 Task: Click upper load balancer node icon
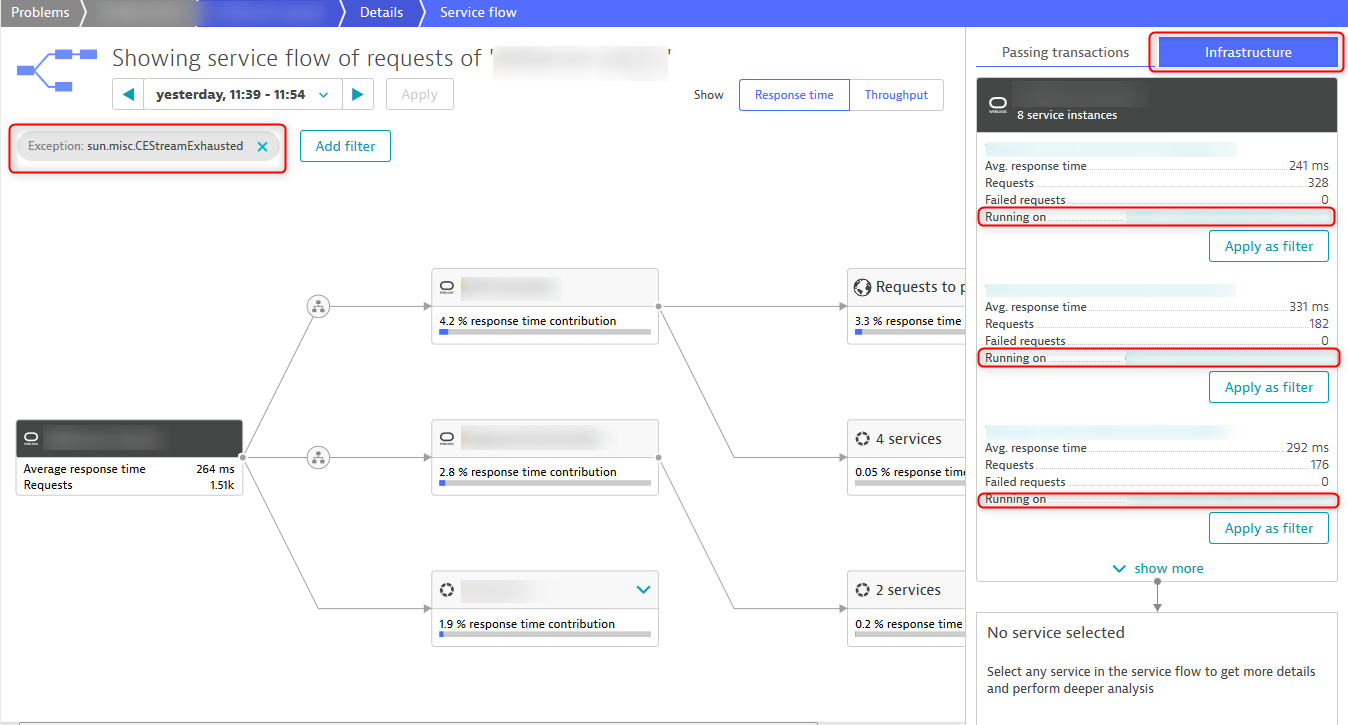[x=318, y=307]
